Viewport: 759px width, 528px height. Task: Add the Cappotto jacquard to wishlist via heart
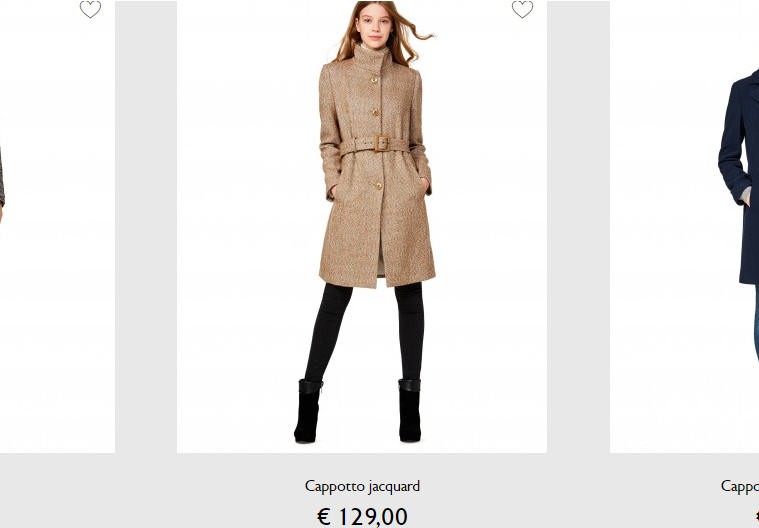coord(522,9)
